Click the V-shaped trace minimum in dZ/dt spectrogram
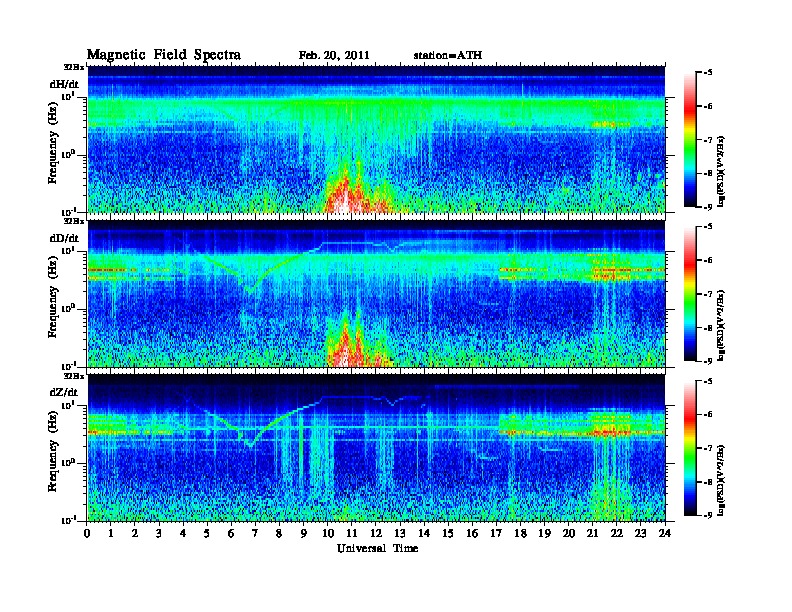 click(250, 445)
